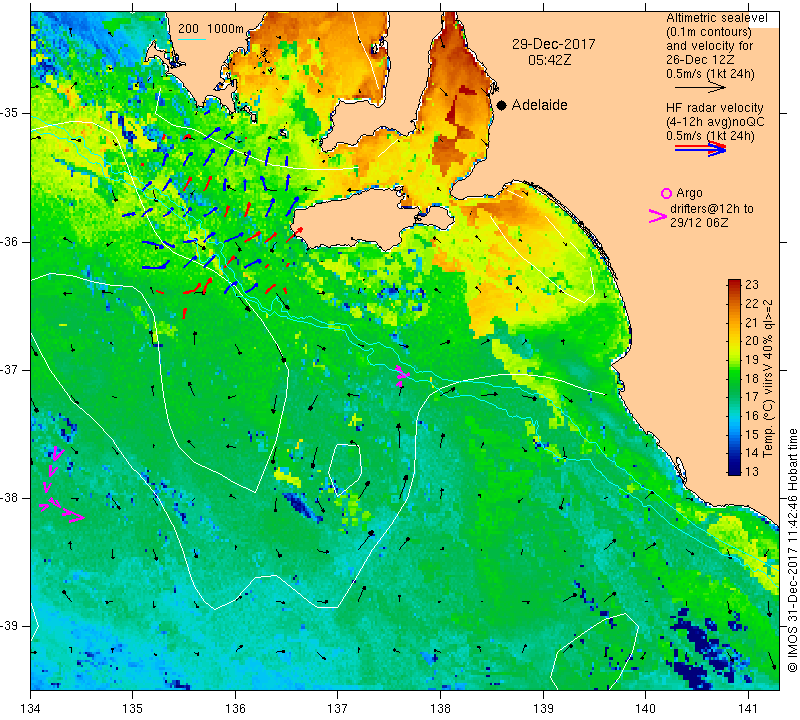Image resolution: width=800 pixels, height=720 pixels.
Task: Click the latitude '-38' axis label
Action: 13,498
